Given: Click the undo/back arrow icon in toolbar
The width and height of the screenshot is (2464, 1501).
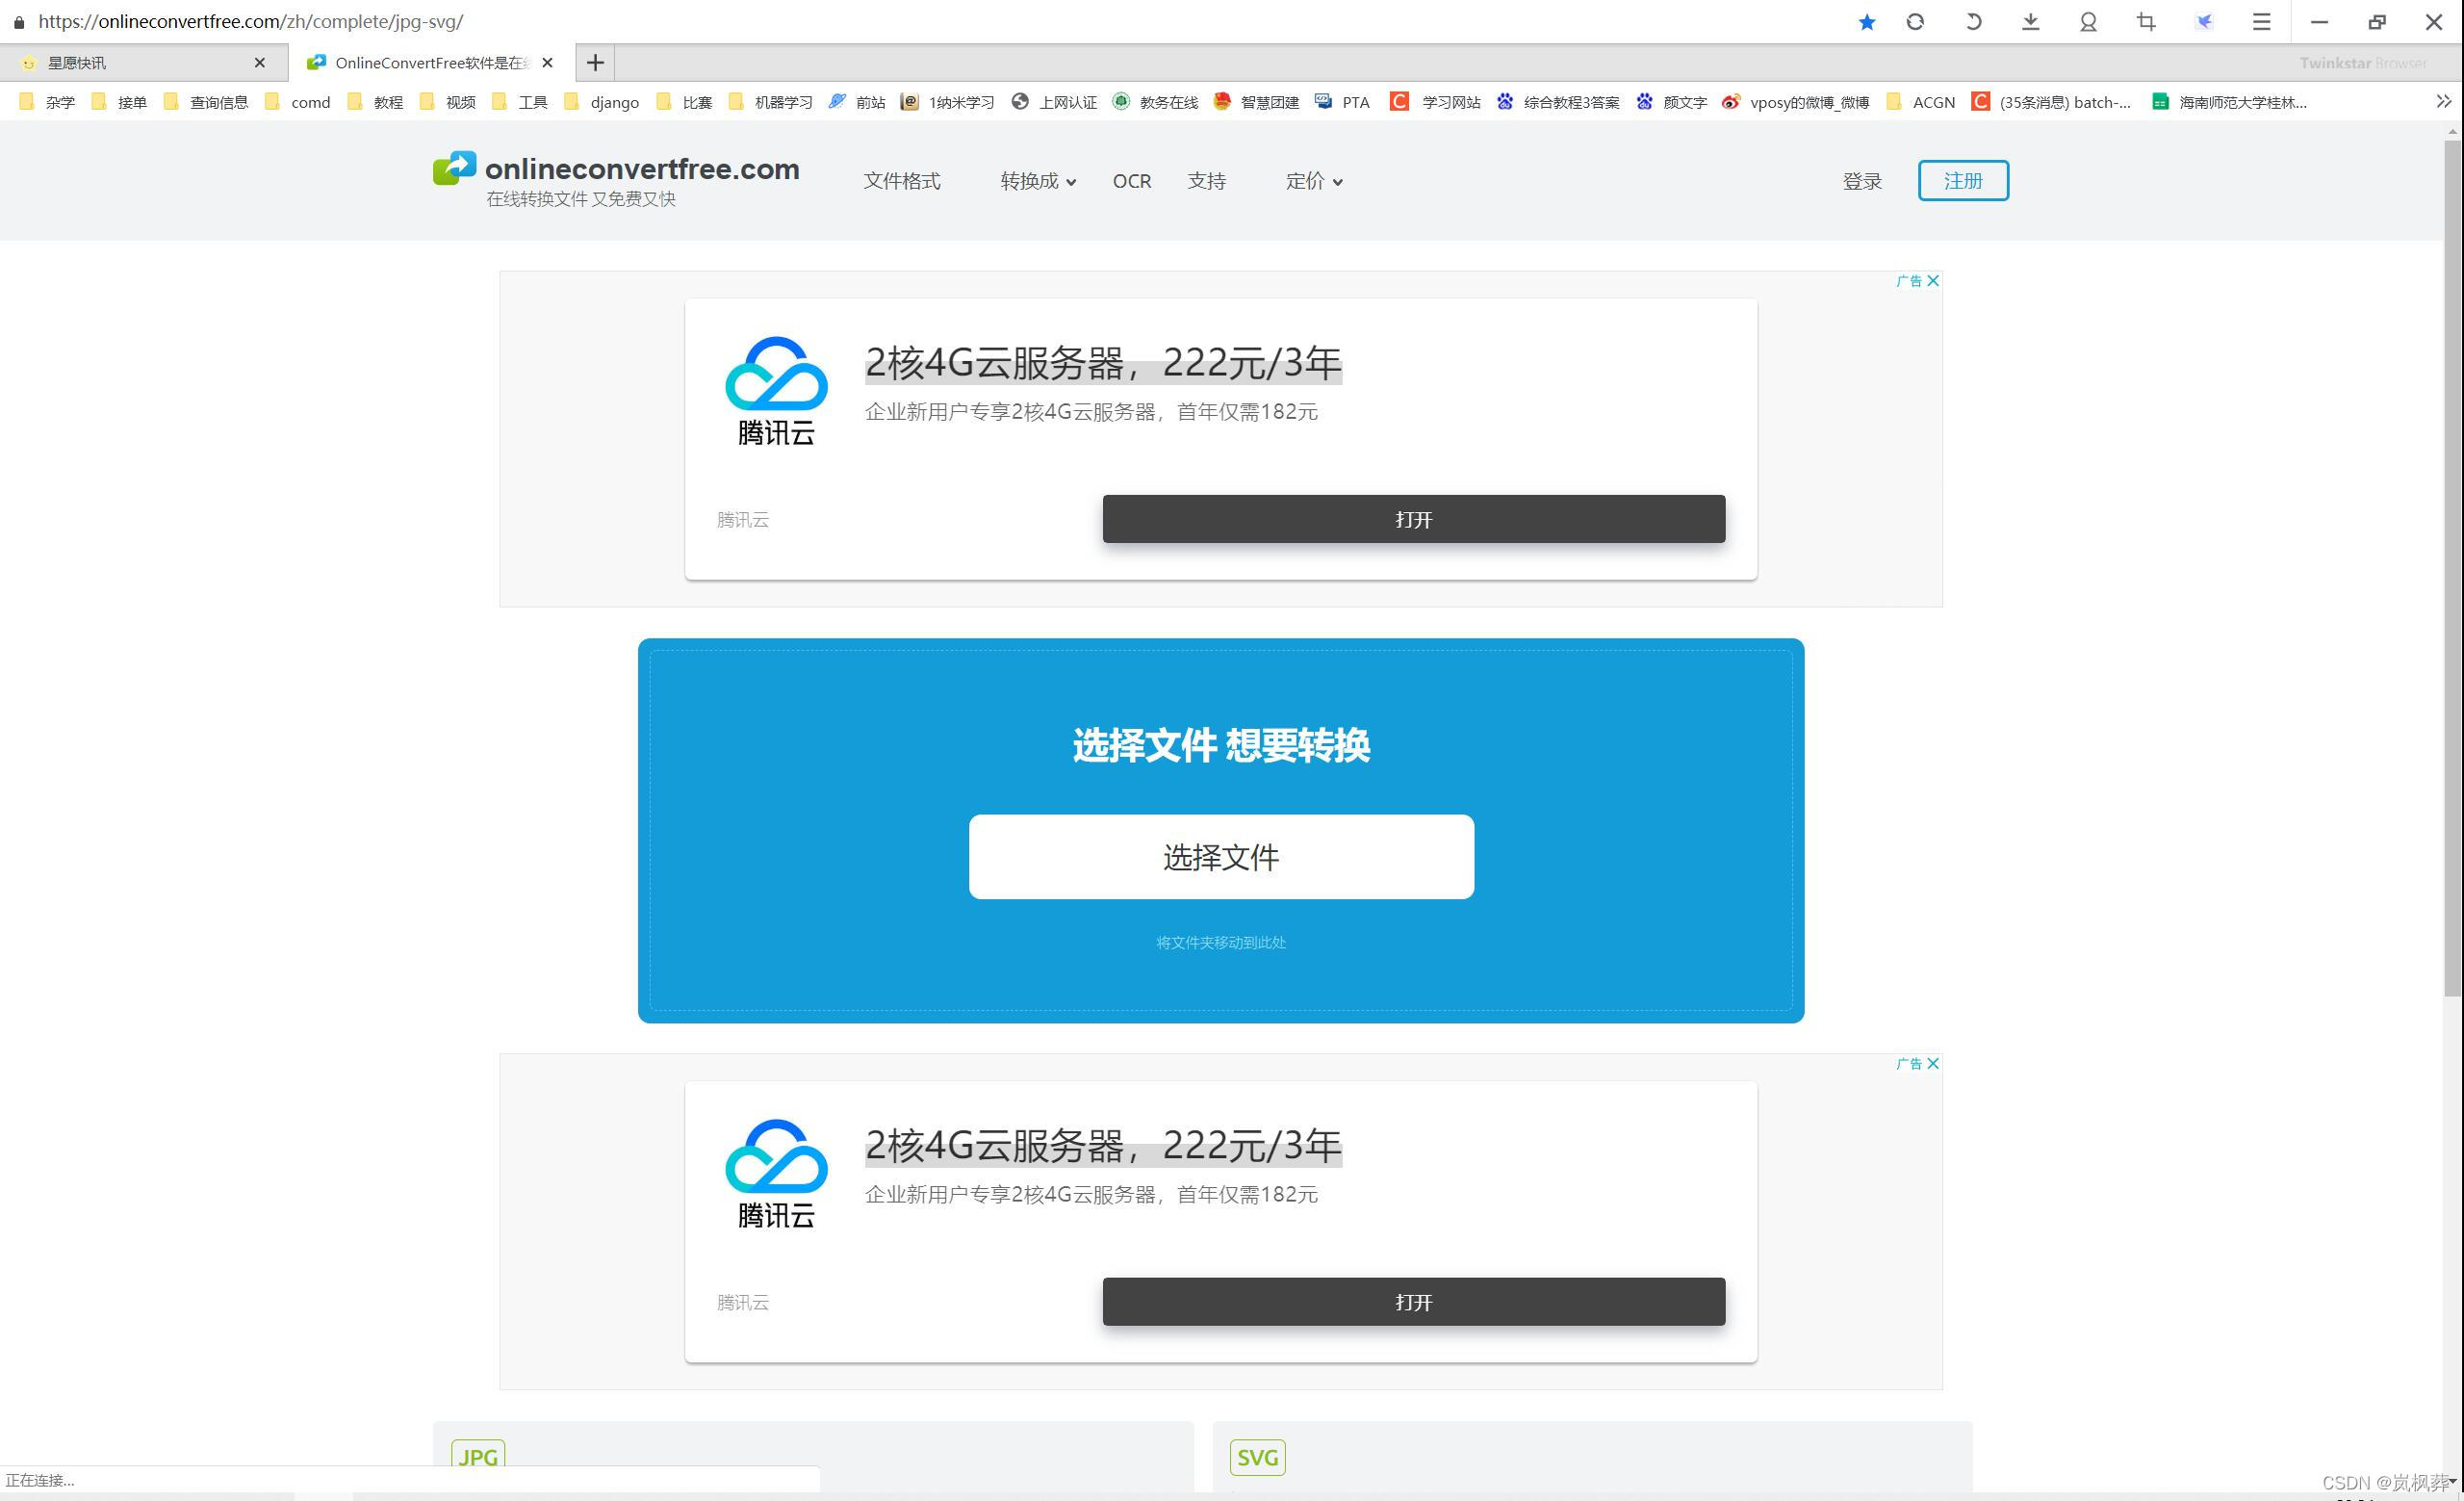Looking at the screenshot, I should pos(1973,22).
